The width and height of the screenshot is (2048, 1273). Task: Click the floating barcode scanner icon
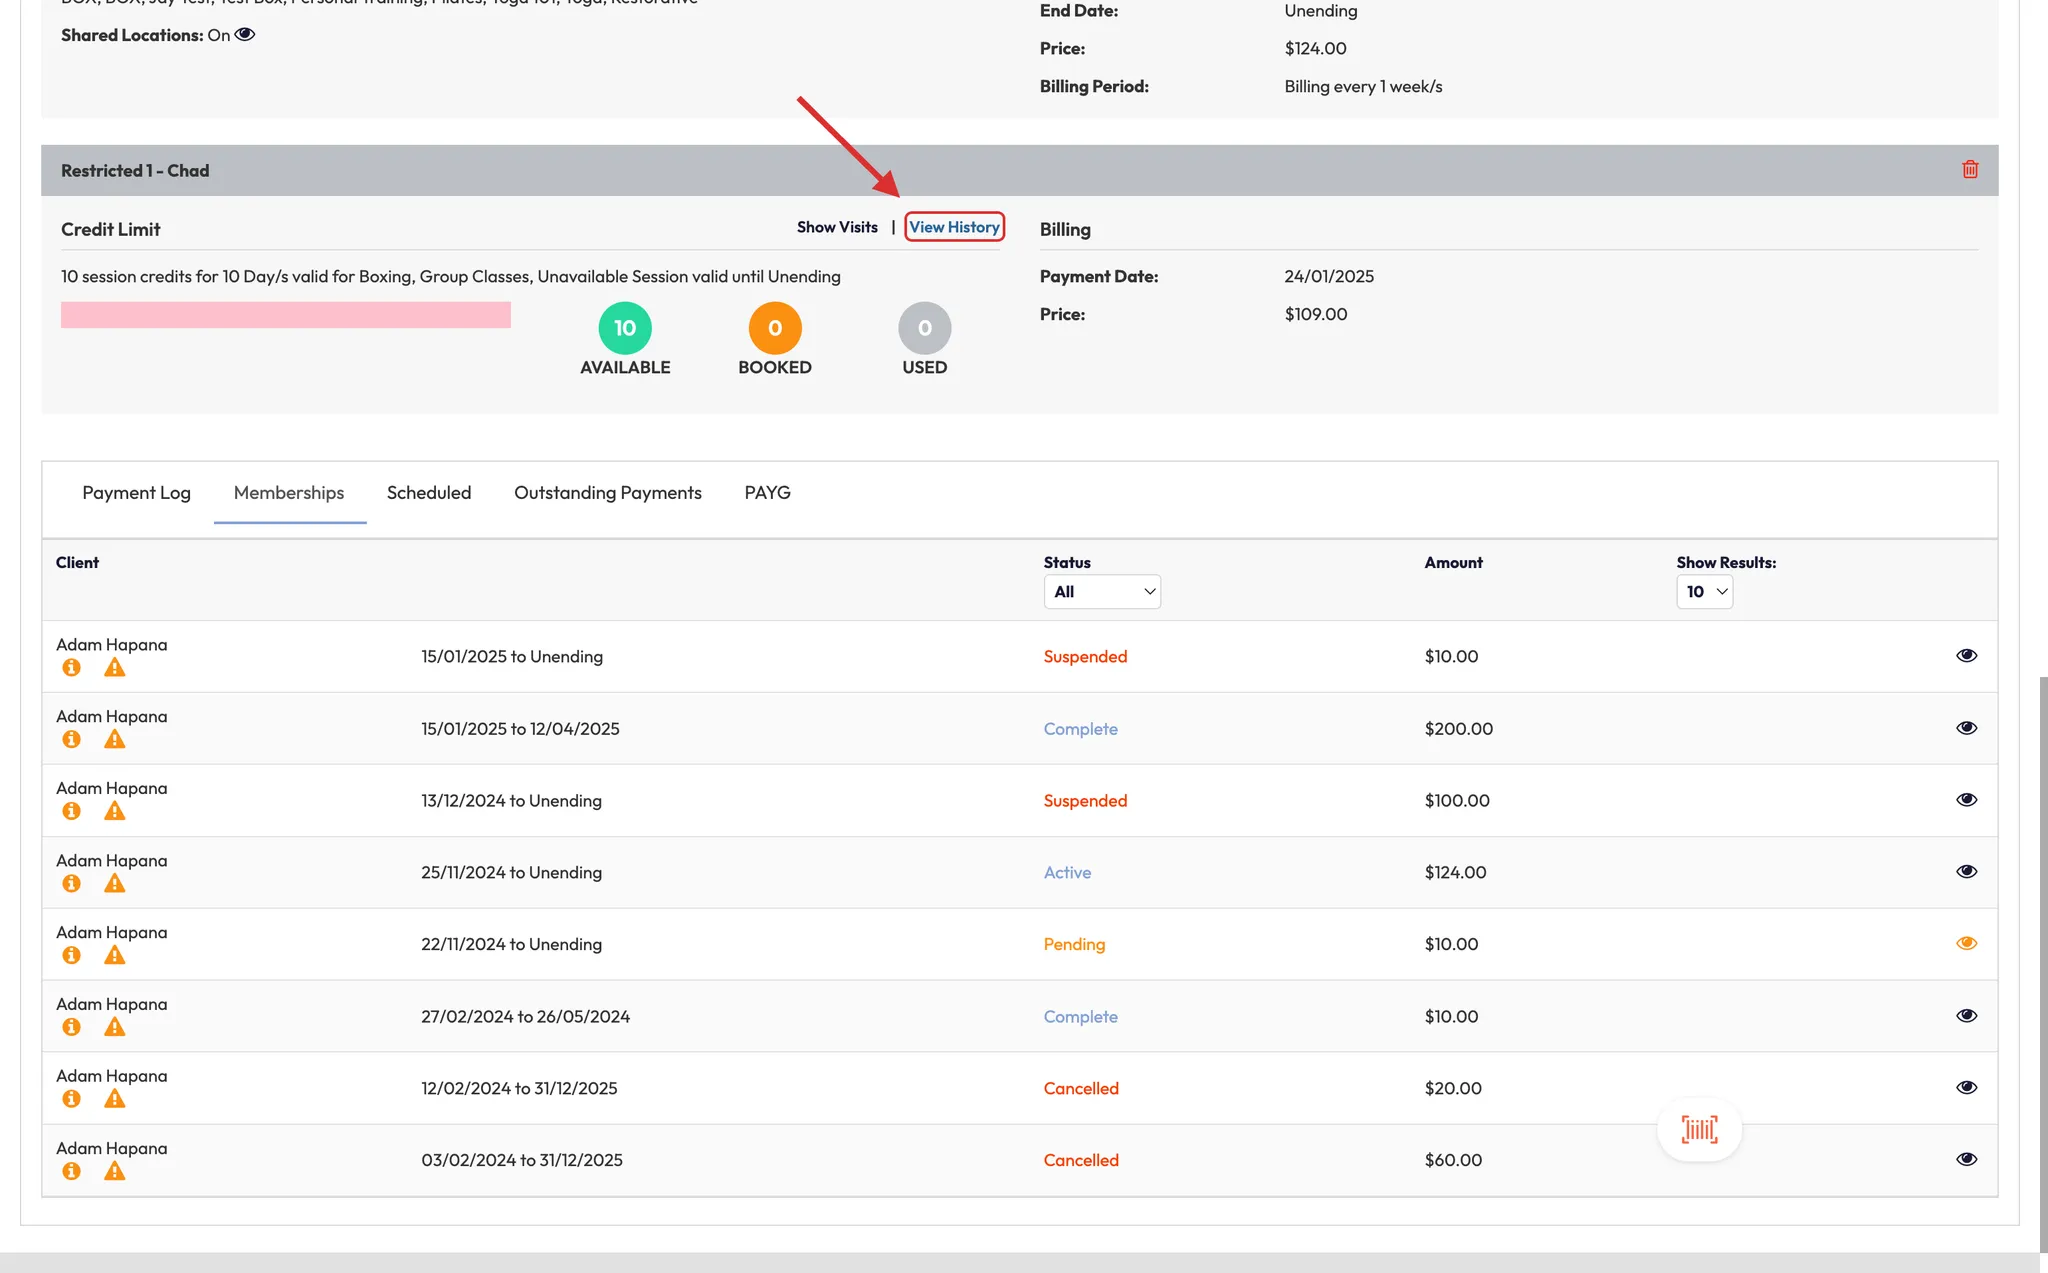(1699, 1129)
